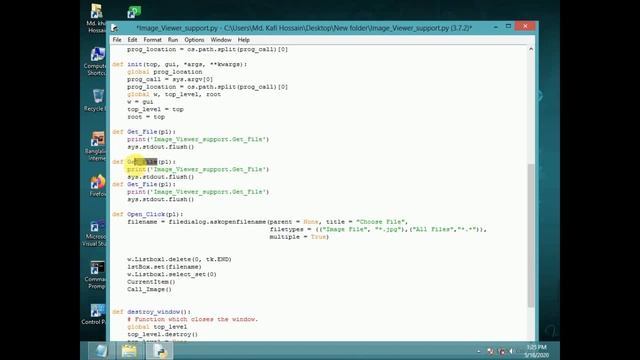Viewport: 640px width, 360px height.
Task: Click the line 'w.Listbox1.select_set(0)'
Action: 172,274
